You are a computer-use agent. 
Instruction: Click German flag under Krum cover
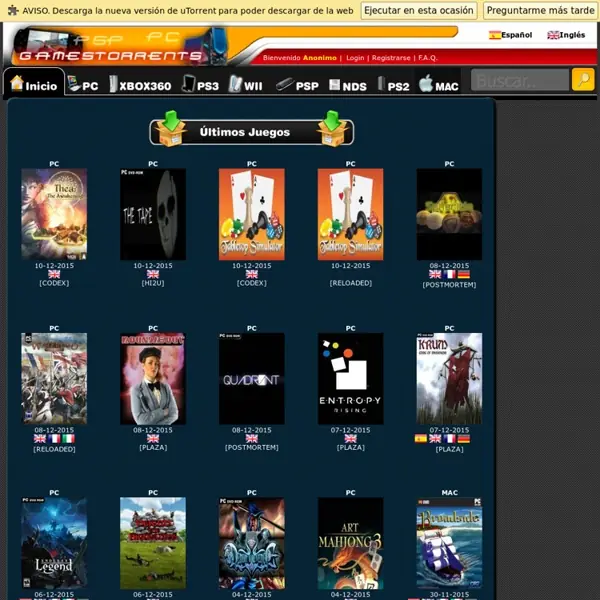(463, 439)
